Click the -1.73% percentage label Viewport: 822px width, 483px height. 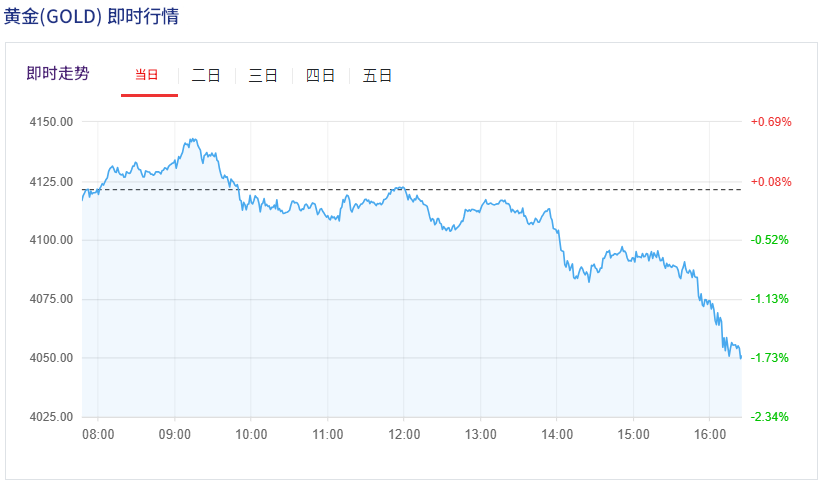tap(771, 358)
